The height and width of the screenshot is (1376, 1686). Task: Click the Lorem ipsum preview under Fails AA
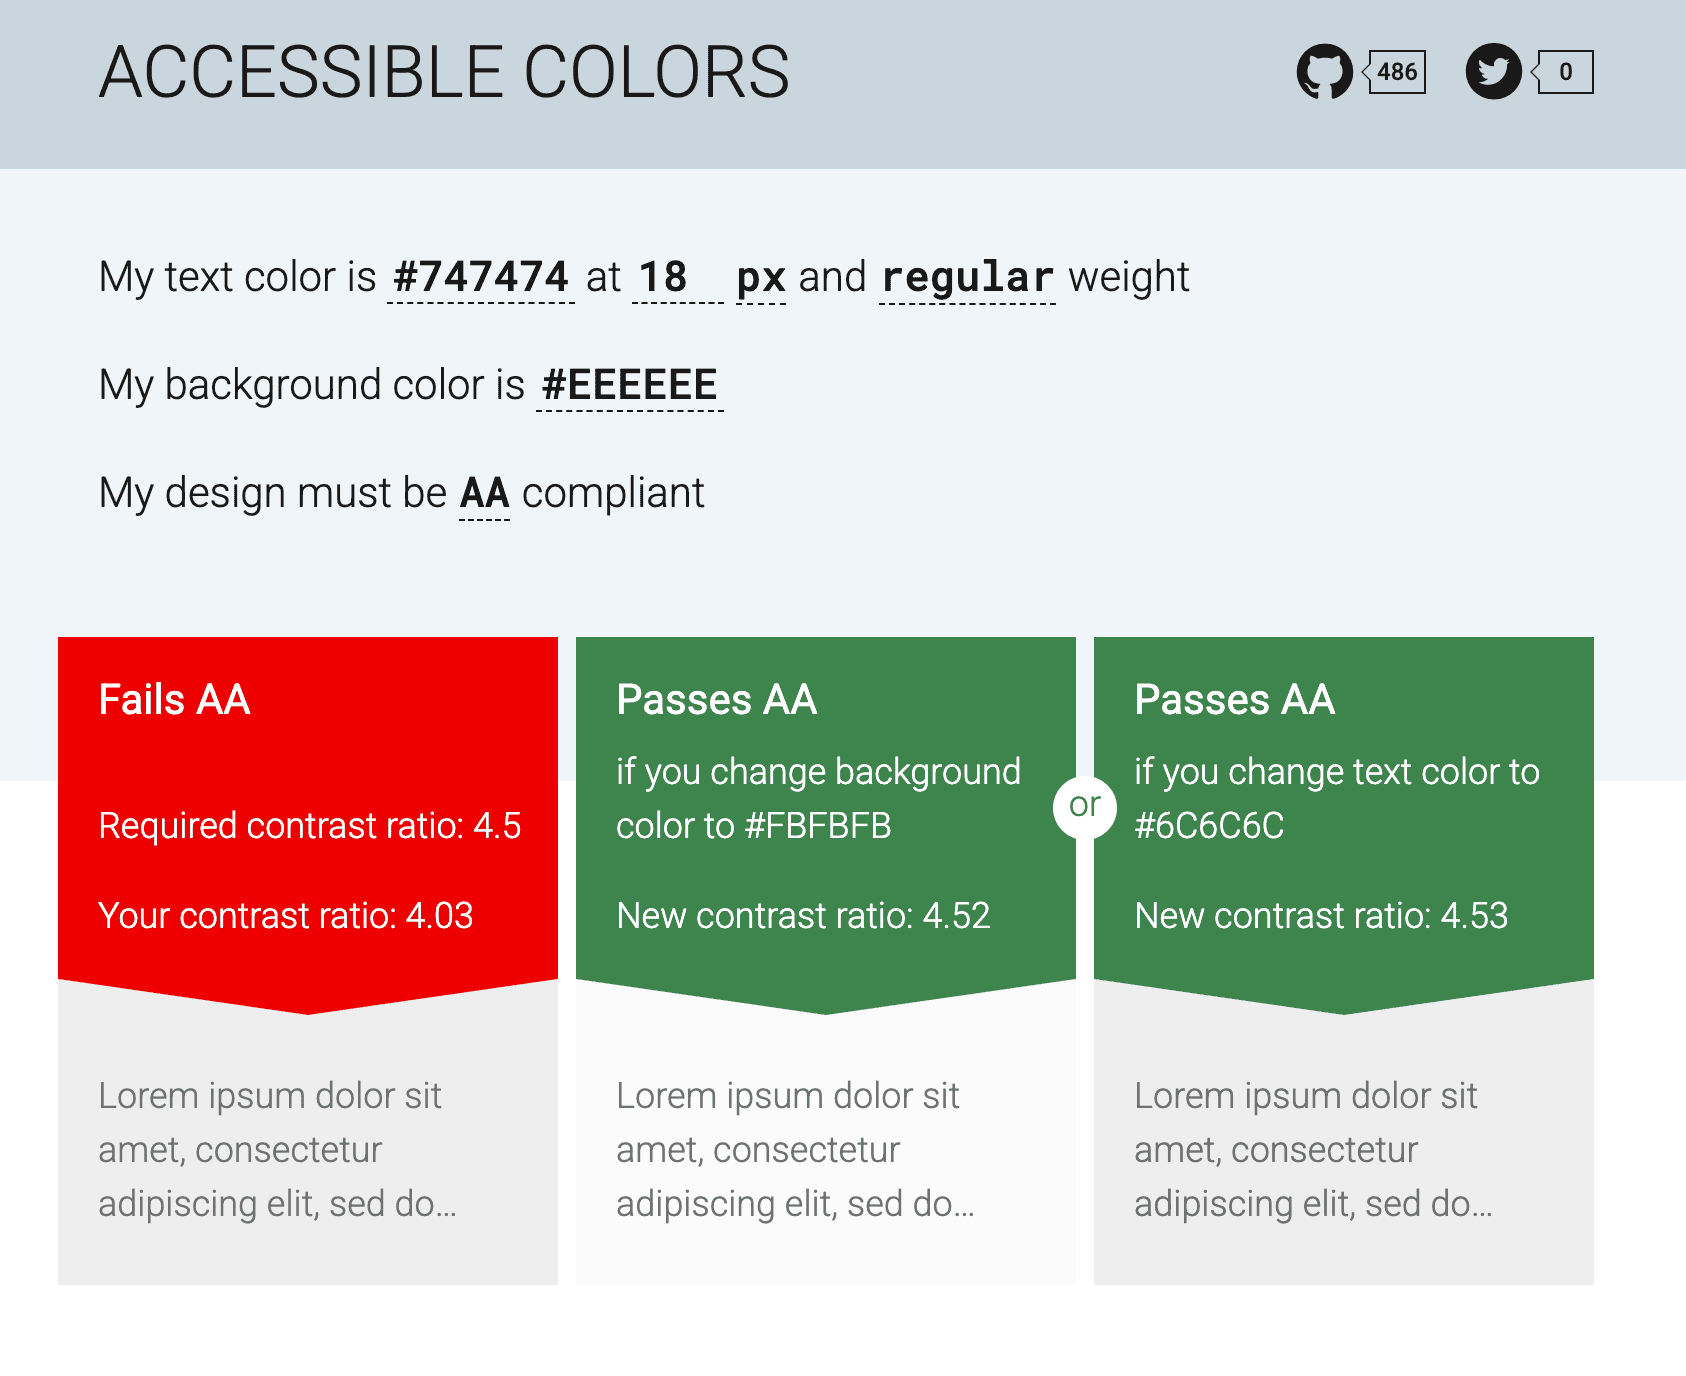point(277,1149)
